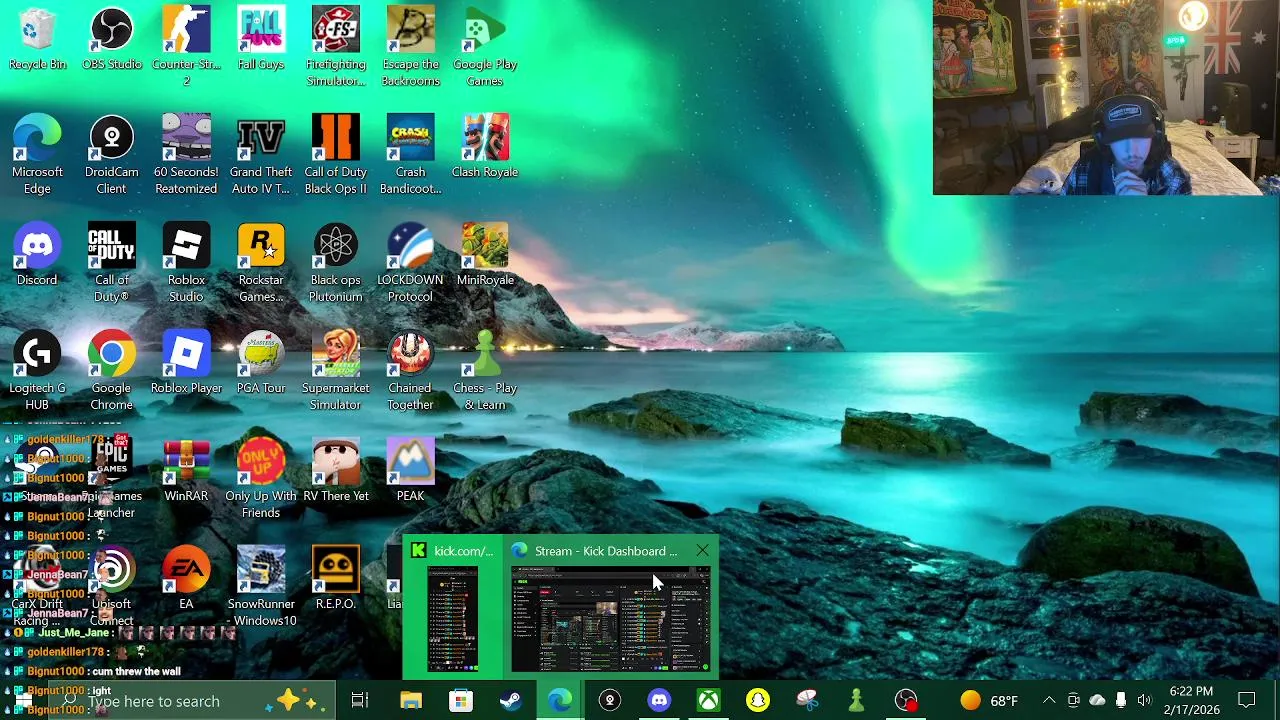The width and height of the screenshot is (1280, 720).
Task: Select the PEAK desktop icon
Action: (410, 472)
